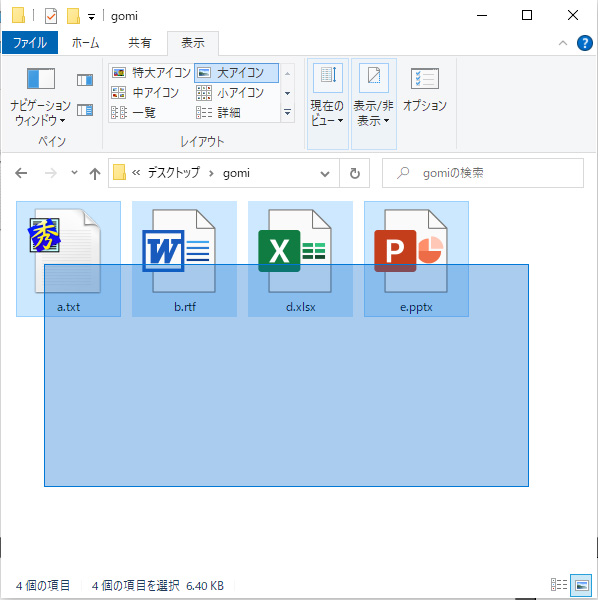Minimize the gomi window

pos(482,15)
